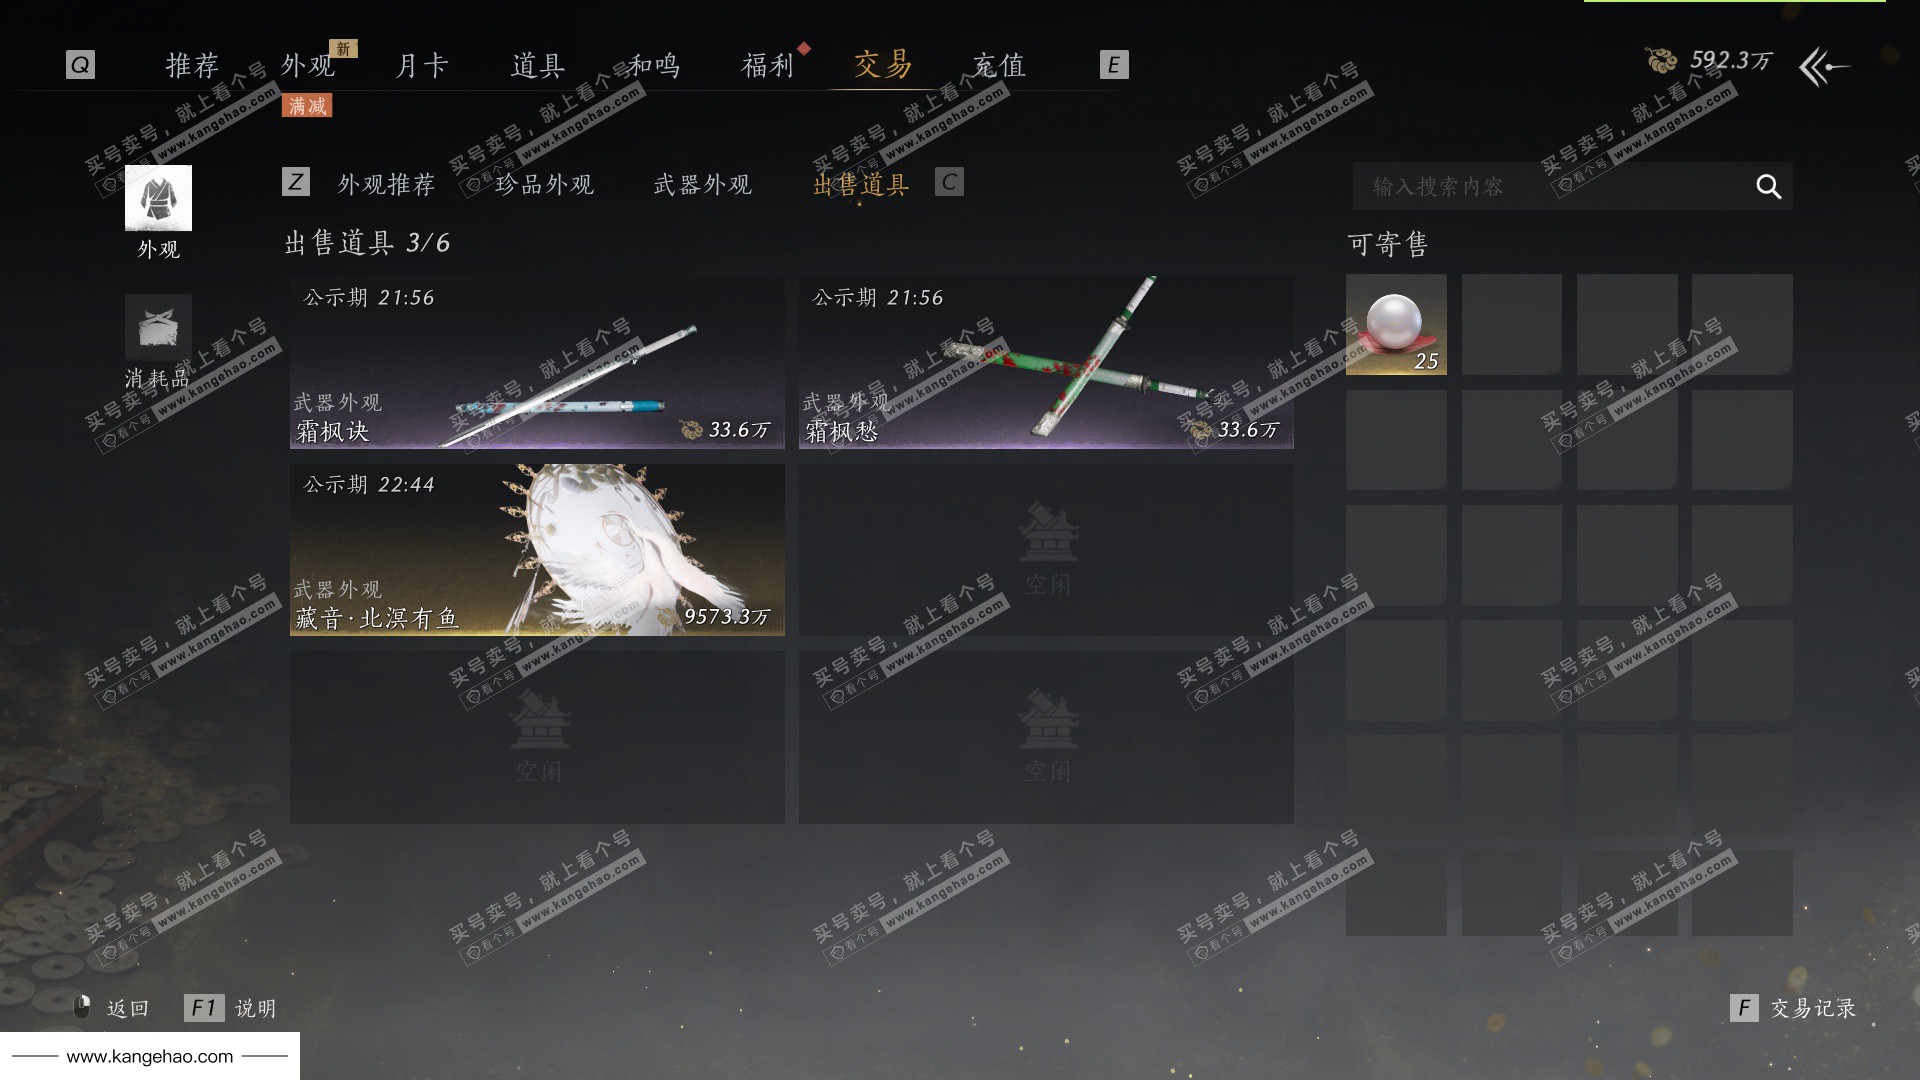Select the 武器外观 sub-tab
The image size is (1920, 1080).
click(x=703, y=184)
